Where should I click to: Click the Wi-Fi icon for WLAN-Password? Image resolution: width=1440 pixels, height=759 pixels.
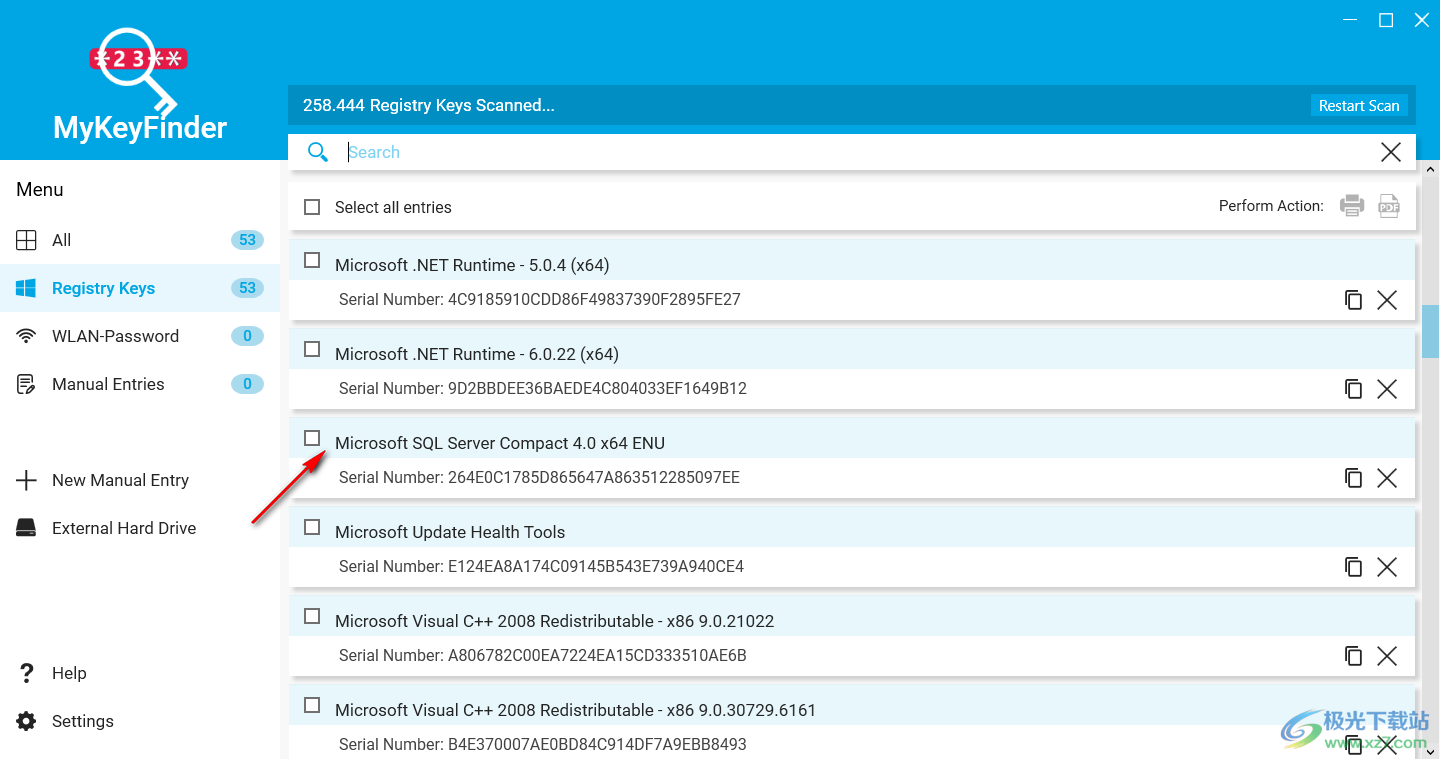[x=26, y=336]
